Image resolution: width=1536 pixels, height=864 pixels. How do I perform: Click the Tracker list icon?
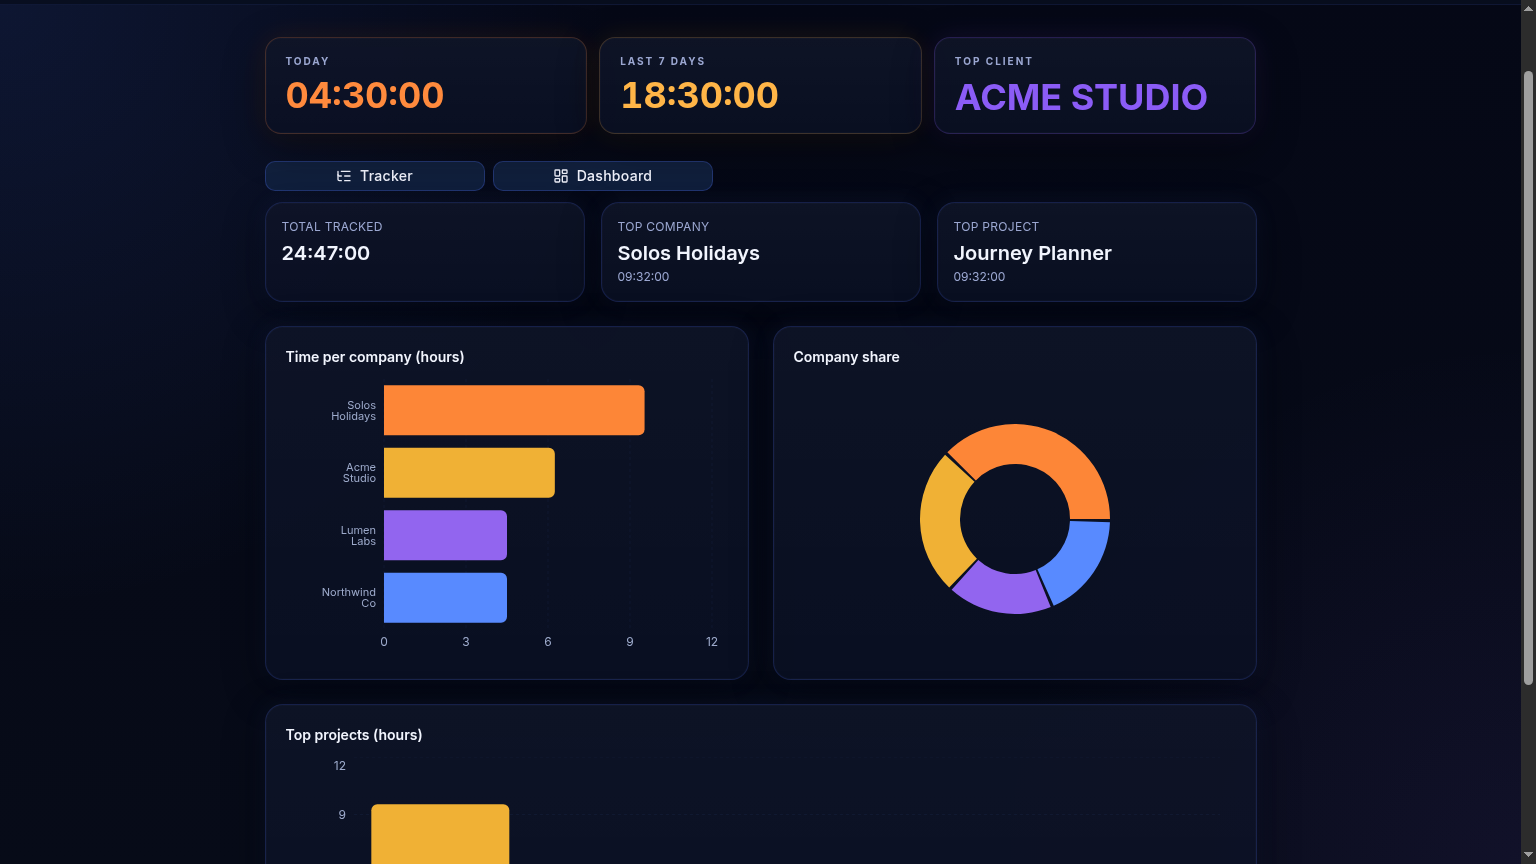[x=344, y=176]
